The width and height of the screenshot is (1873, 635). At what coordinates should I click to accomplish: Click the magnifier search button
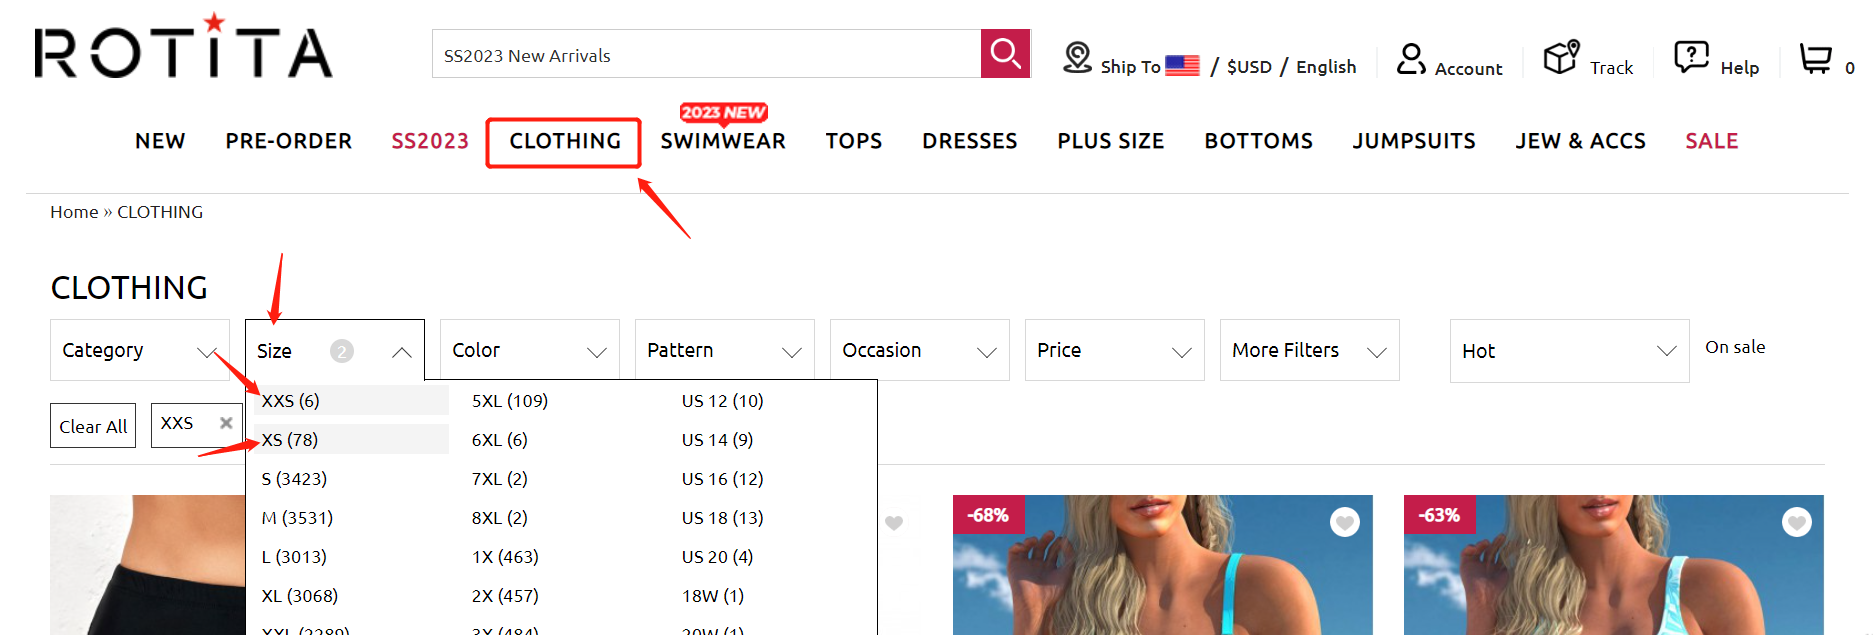pyautogui.click(x=1005, y=54)
